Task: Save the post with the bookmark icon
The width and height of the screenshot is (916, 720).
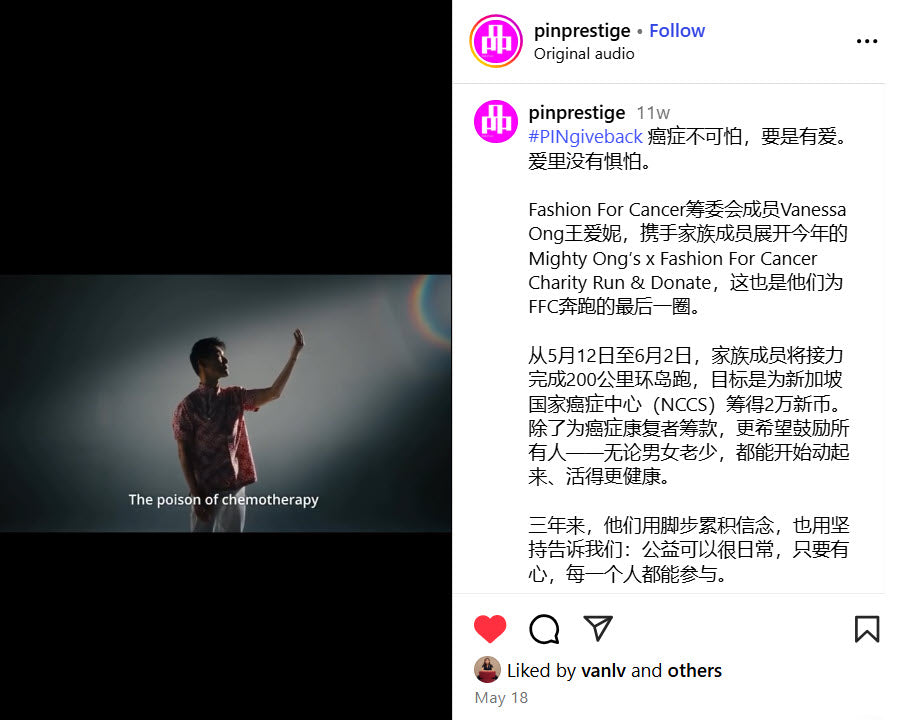Action: pyautogui.click(x=867, y=629)
